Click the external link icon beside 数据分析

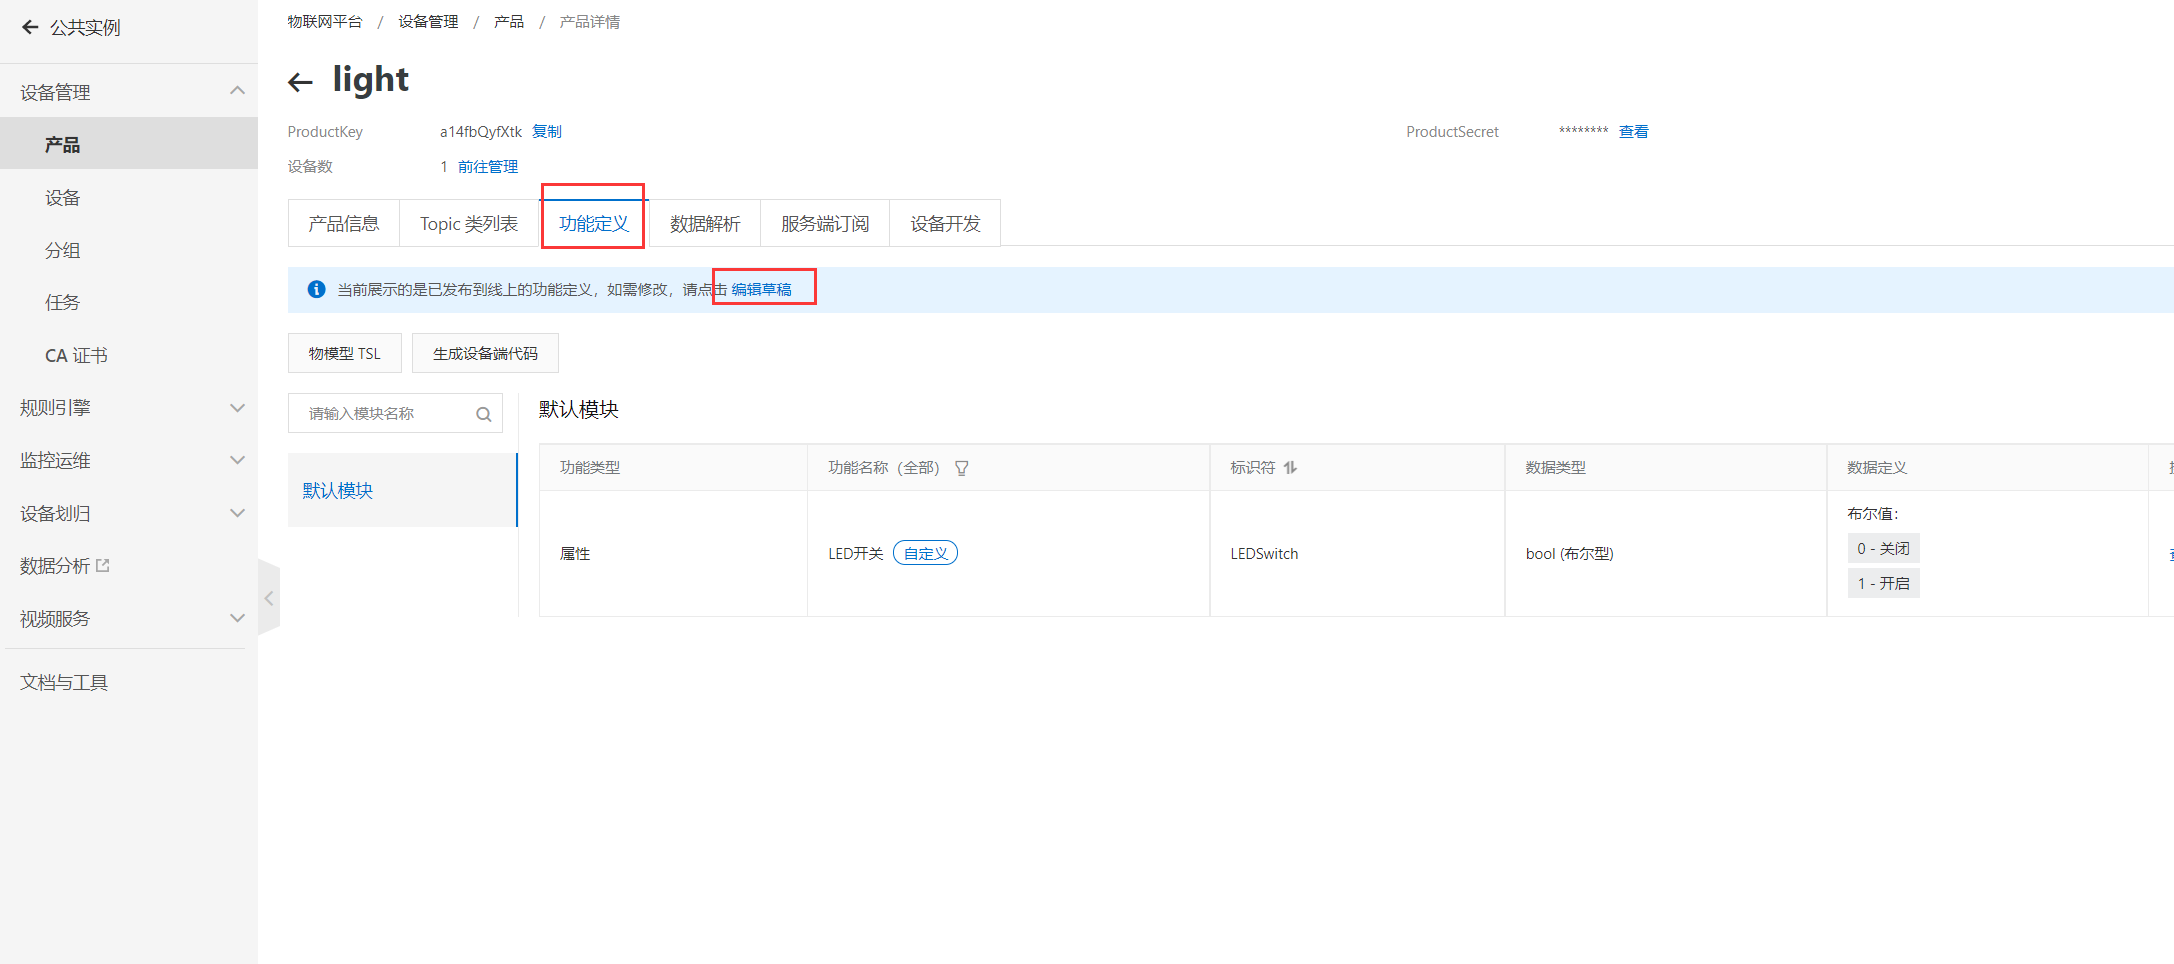(x=103, y=565)
